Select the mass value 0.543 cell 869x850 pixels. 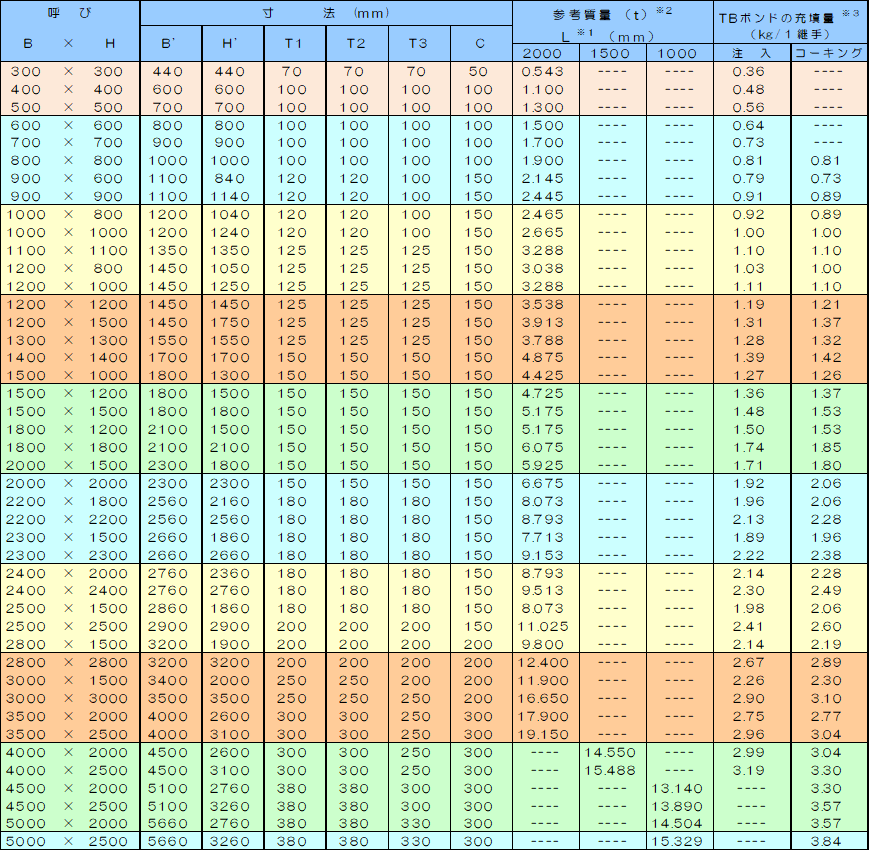coord(545,71)
